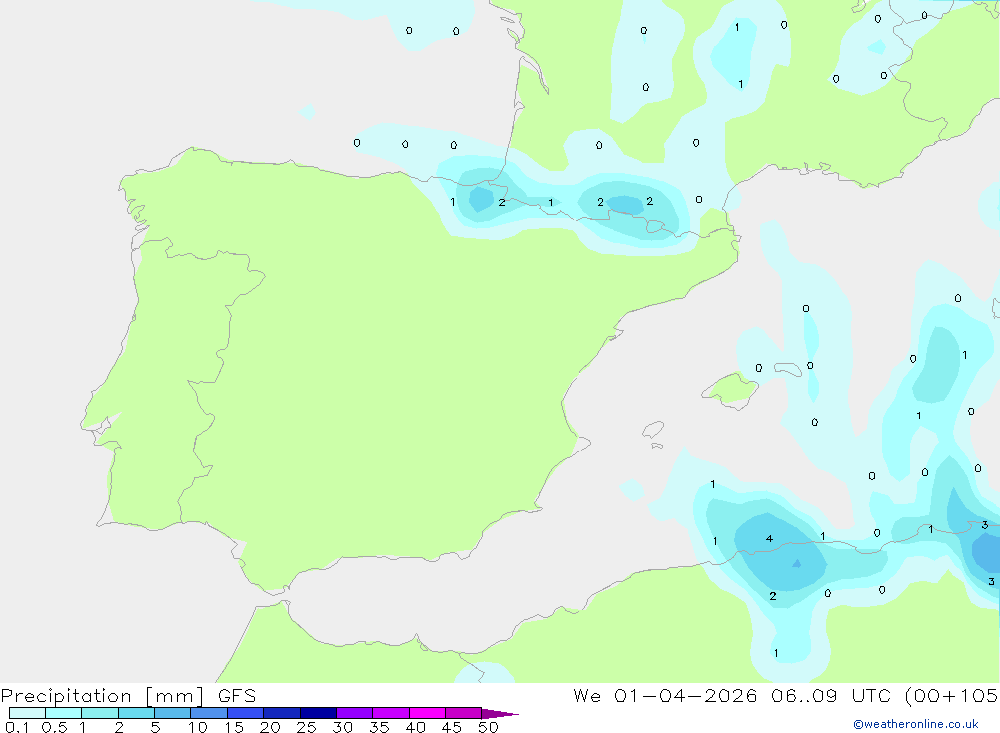Click the 5–10 mm legend swatch
Image resolution: width=1000 pixels, height=733 pixels.
coord(172,713)
